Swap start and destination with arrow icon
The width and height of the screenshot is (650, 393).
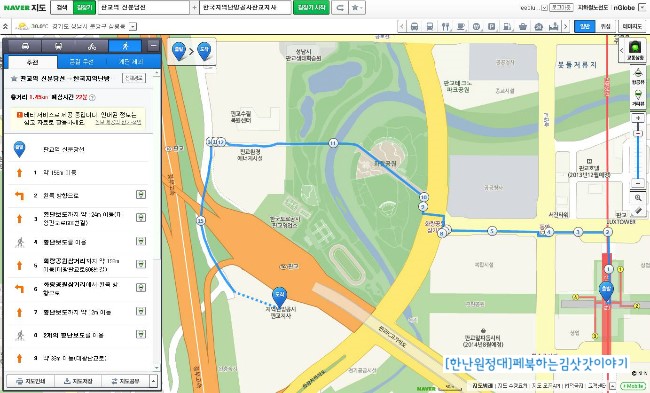pyautogui.click(x=340, y=7)
